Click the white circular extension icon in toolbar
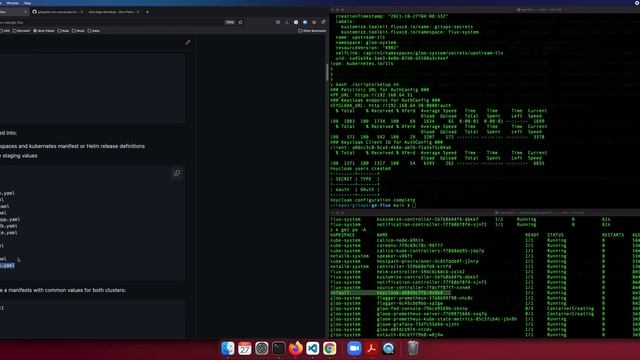The width and height of the screenshot is (640, 360). [296, 22]
